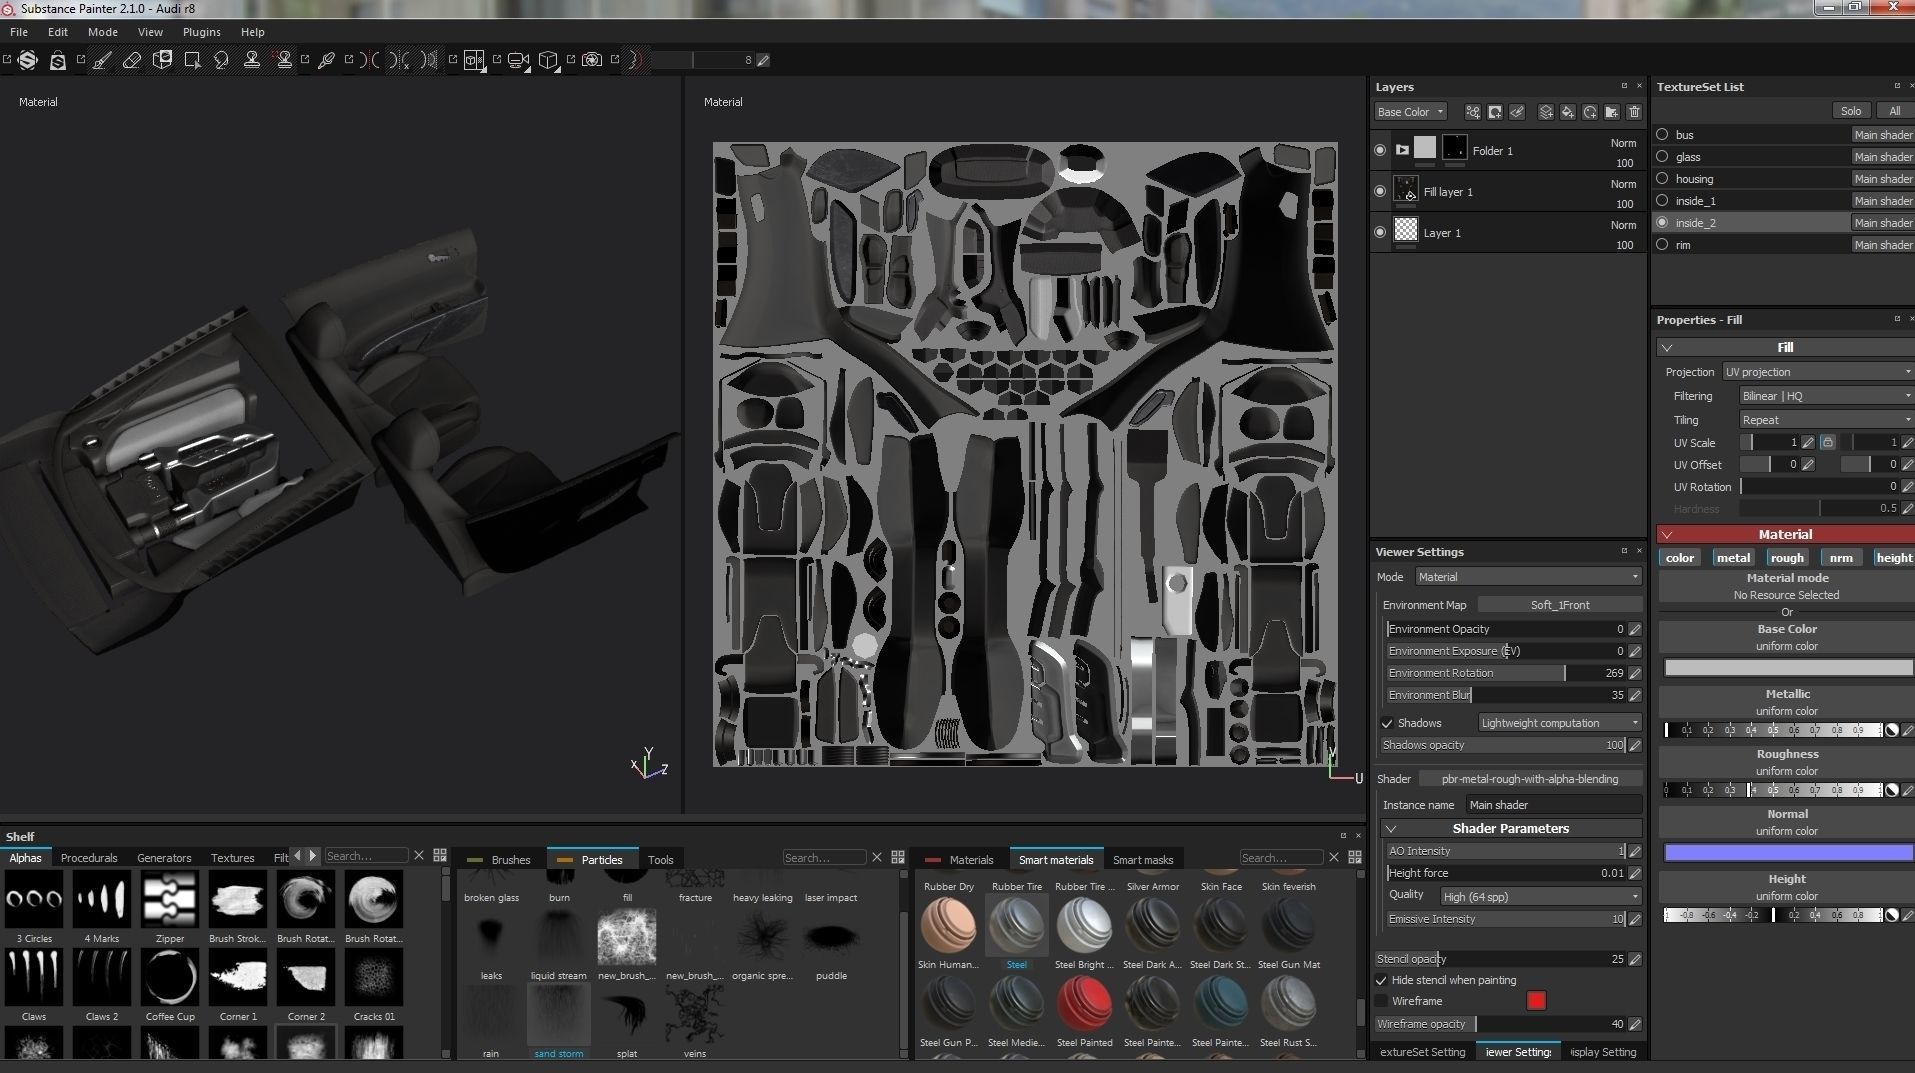
Task: Select the Material Picker eyedropper tool
Action: tap(326, 60)
